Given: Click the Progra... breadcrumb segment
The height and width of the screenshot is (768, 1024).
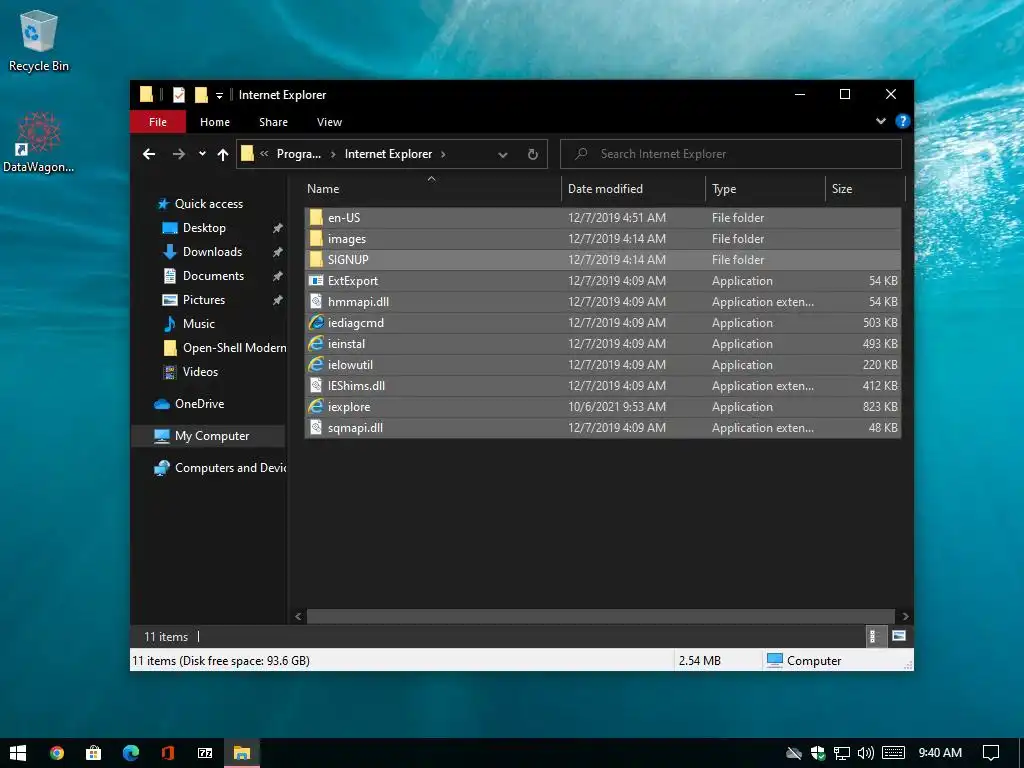Looking at the screenshot, I should coord(298,154).
